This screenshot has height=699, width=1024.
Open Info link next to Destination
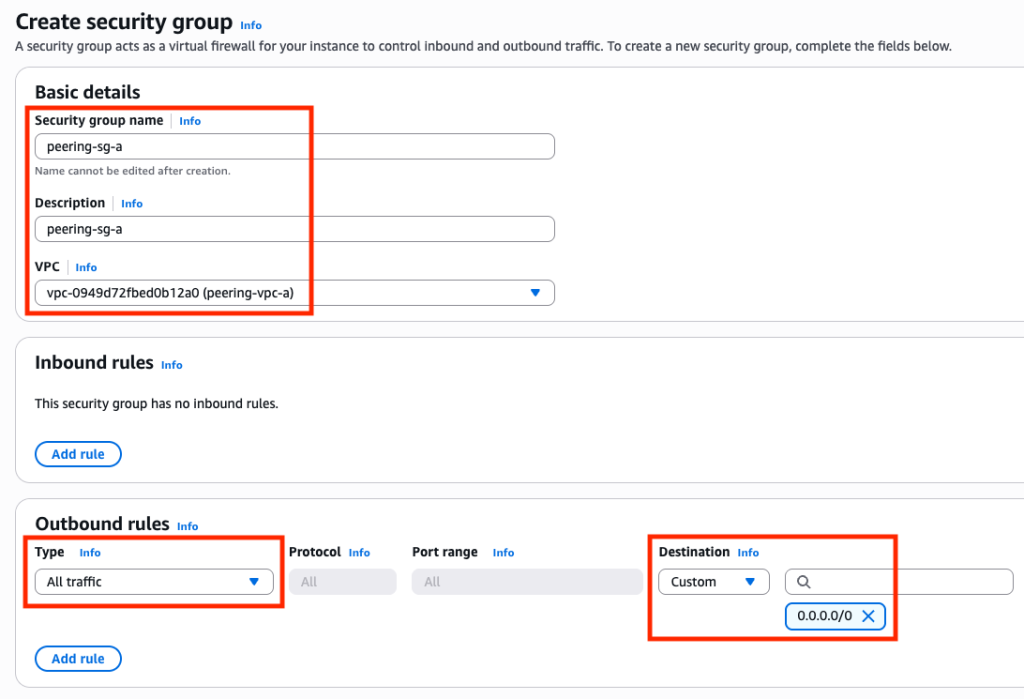748,553
